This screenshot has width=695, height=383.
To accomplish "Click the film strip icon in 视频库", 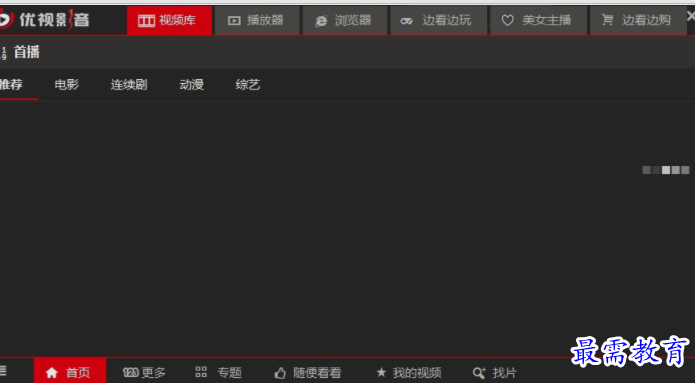I will [146, 20].
